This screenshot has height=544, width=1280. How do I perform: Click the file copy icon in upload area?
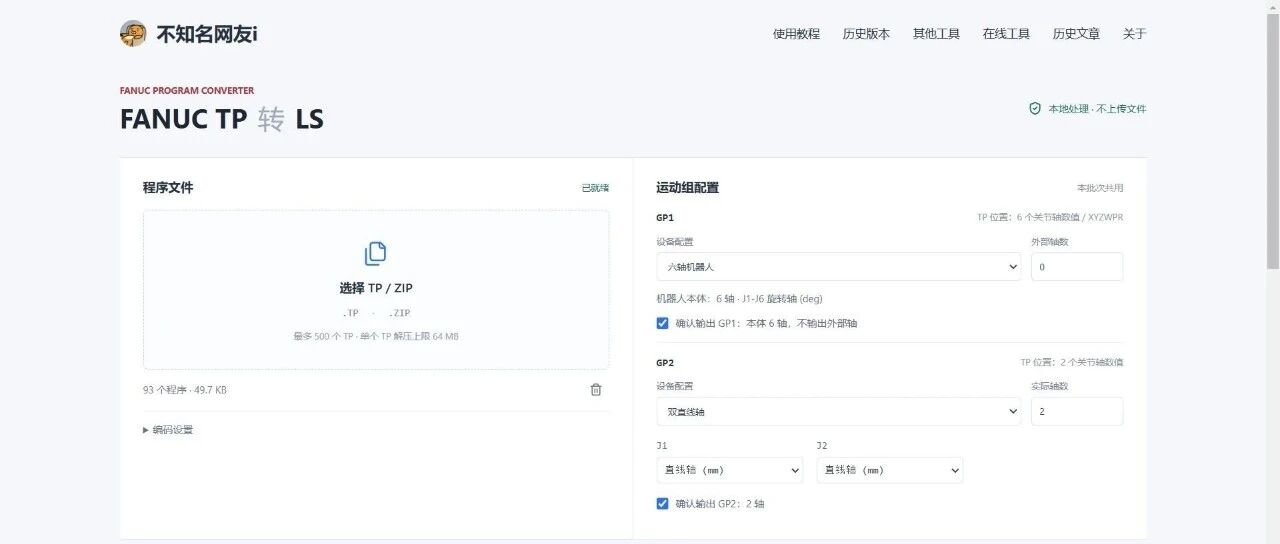(x=376, y=254)
